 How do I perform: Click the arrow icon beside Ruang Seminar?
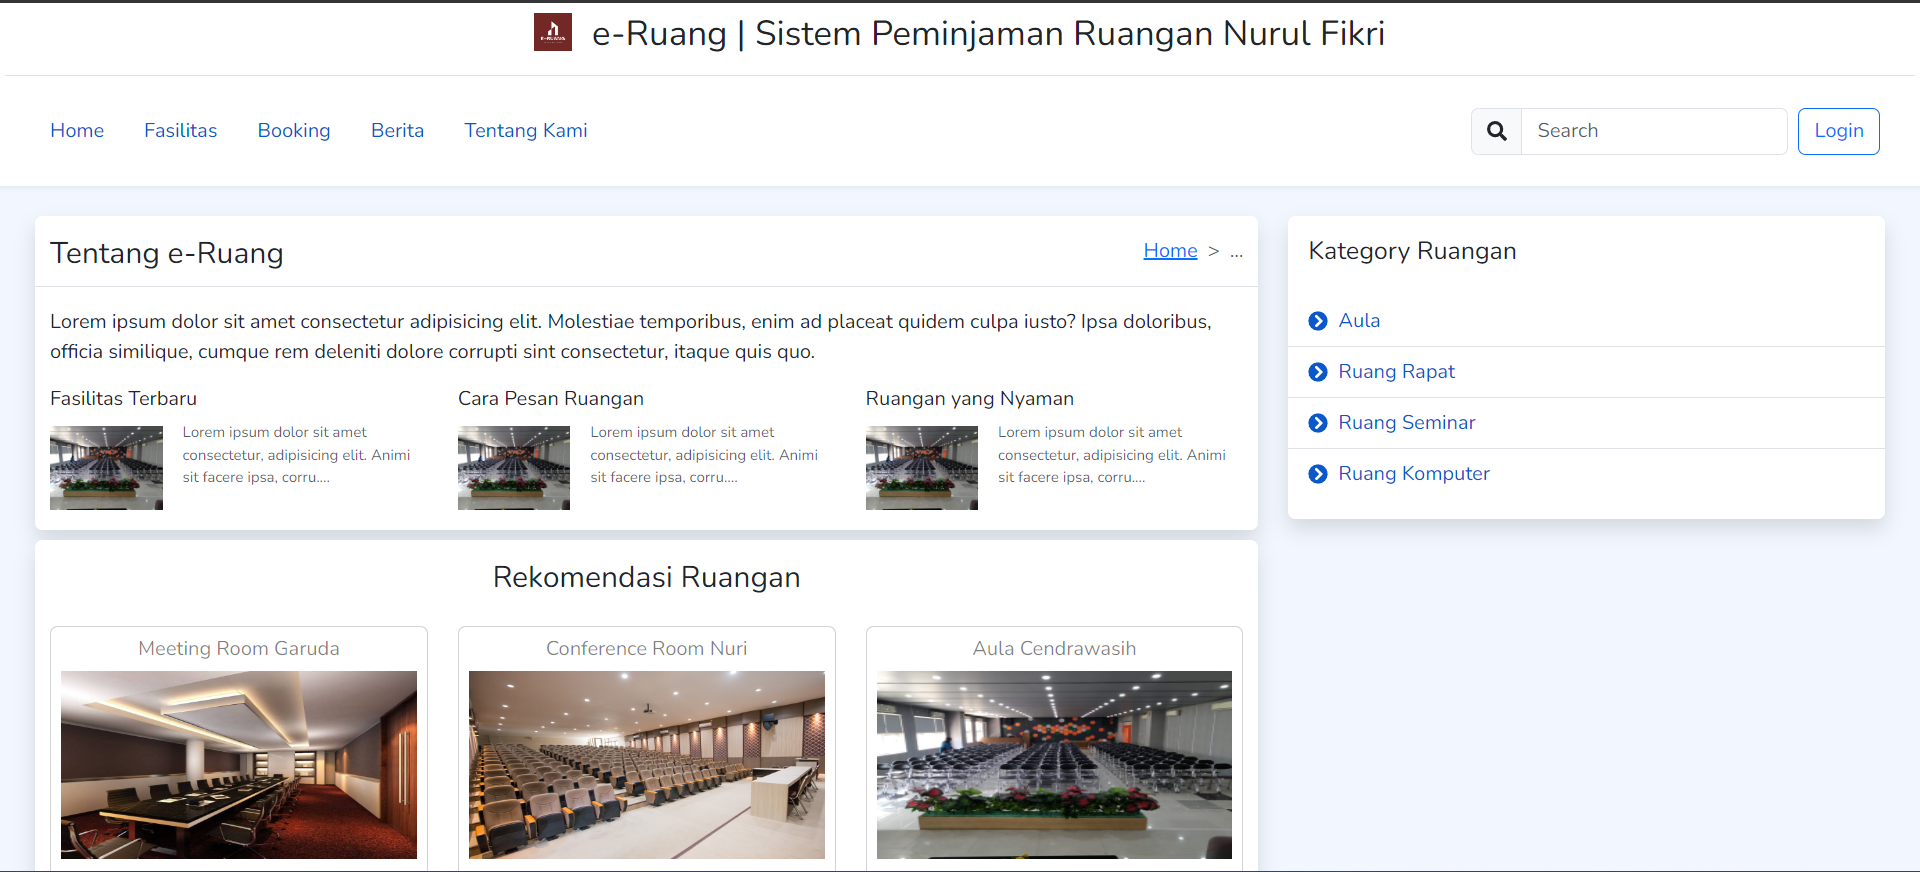1318,423
